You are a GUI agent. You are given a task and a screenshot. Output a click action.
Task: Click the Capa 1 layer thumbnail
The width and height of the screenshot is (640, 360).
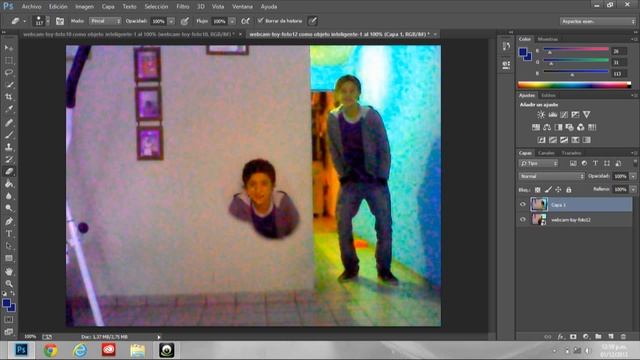(x=539, y=204)
